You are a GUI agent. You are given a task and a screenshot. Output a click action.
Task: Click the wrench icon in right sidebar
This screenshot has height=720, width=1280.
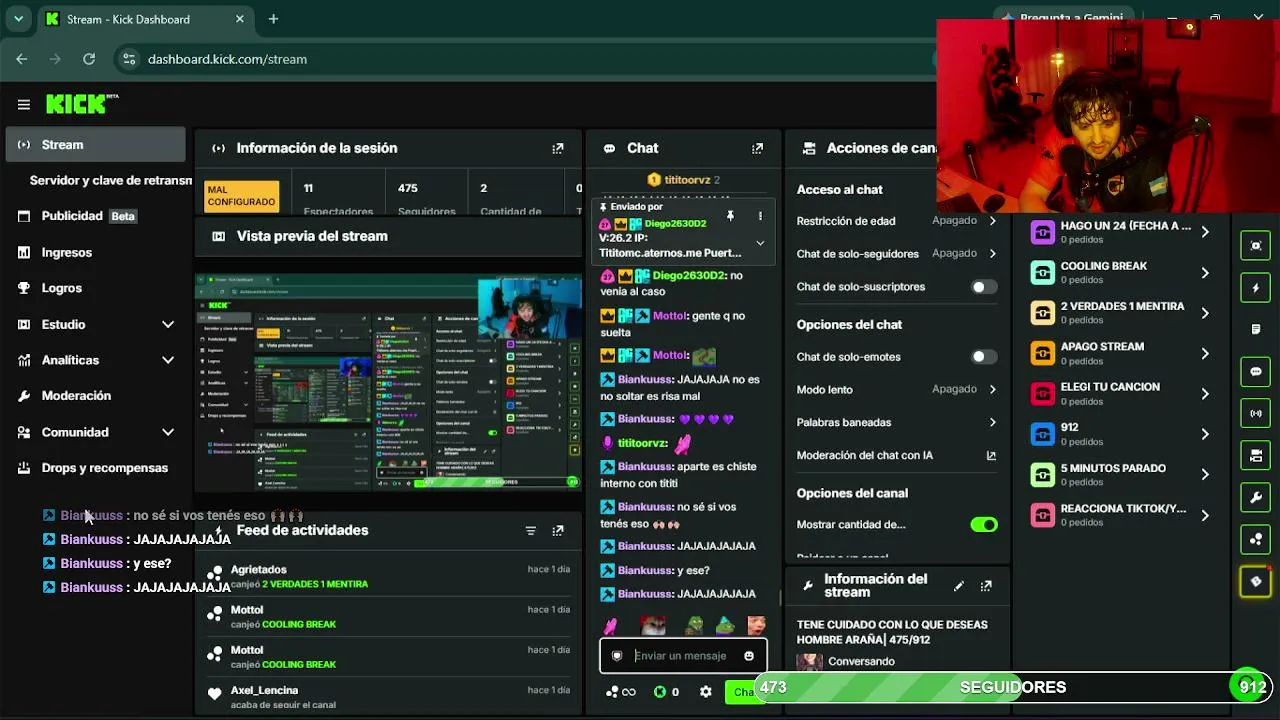coord(1256,497)
